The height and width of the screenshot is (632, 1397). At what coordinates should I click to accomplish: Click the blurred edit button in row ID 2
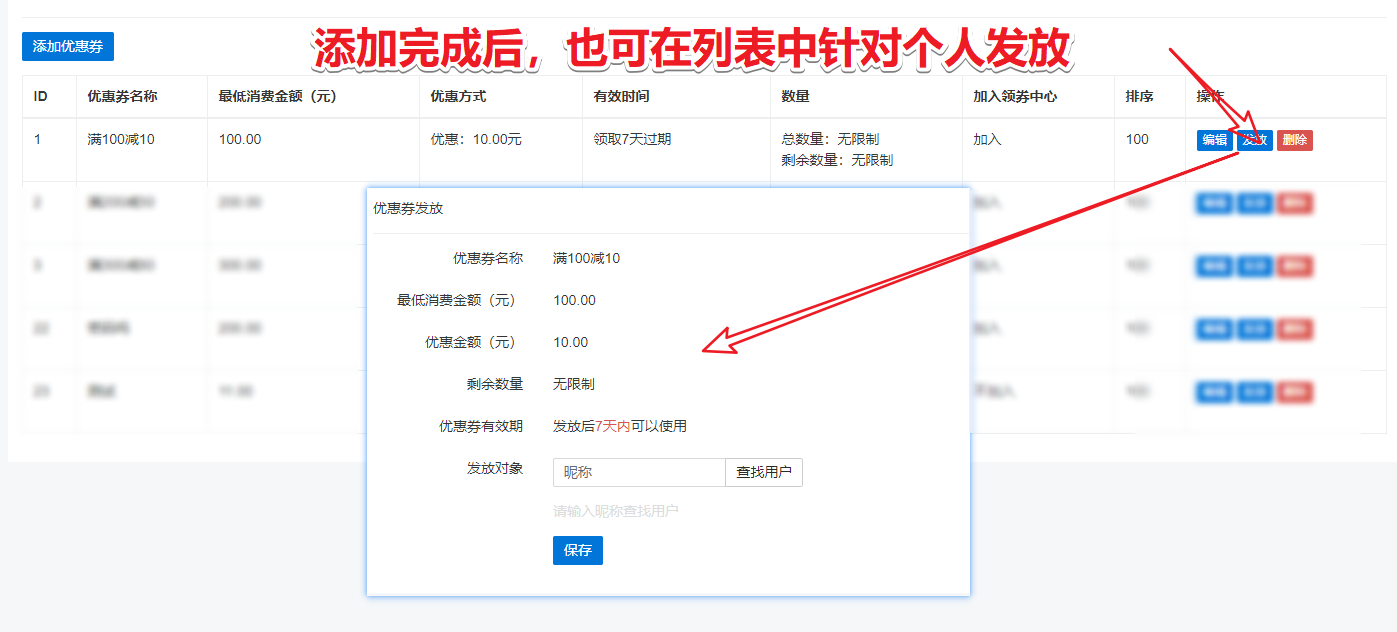tap(1214, 203)
